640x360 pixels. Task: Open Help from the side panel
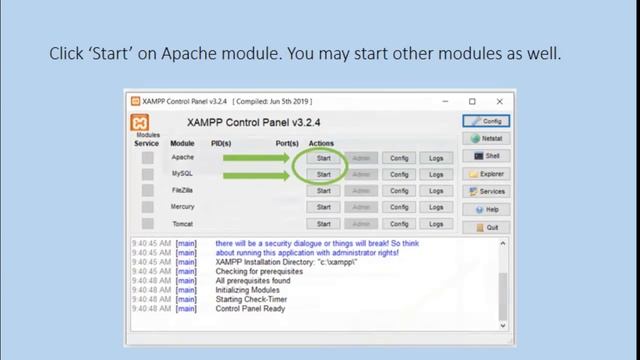486,209
